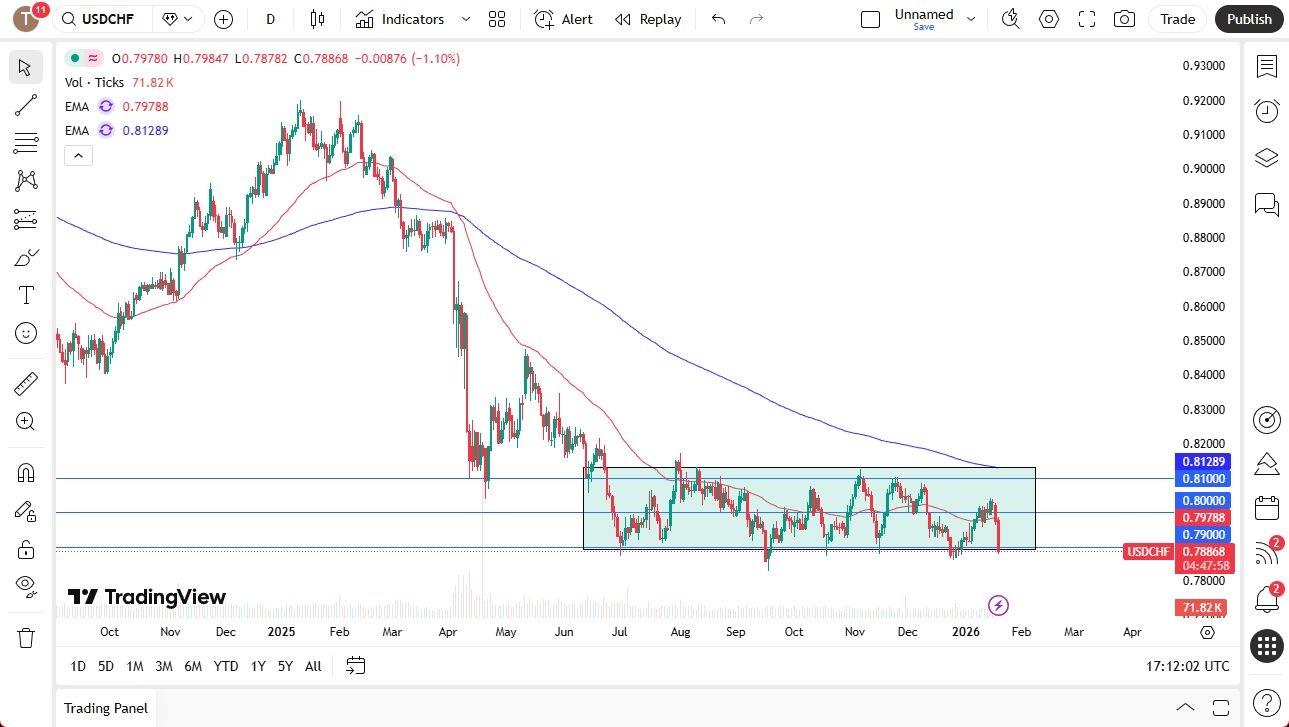Screen dimensions: 1289x727
Task: Collapse the indicator legend with the up arrow
Action: pyautogui.click(x=78, y=155)
